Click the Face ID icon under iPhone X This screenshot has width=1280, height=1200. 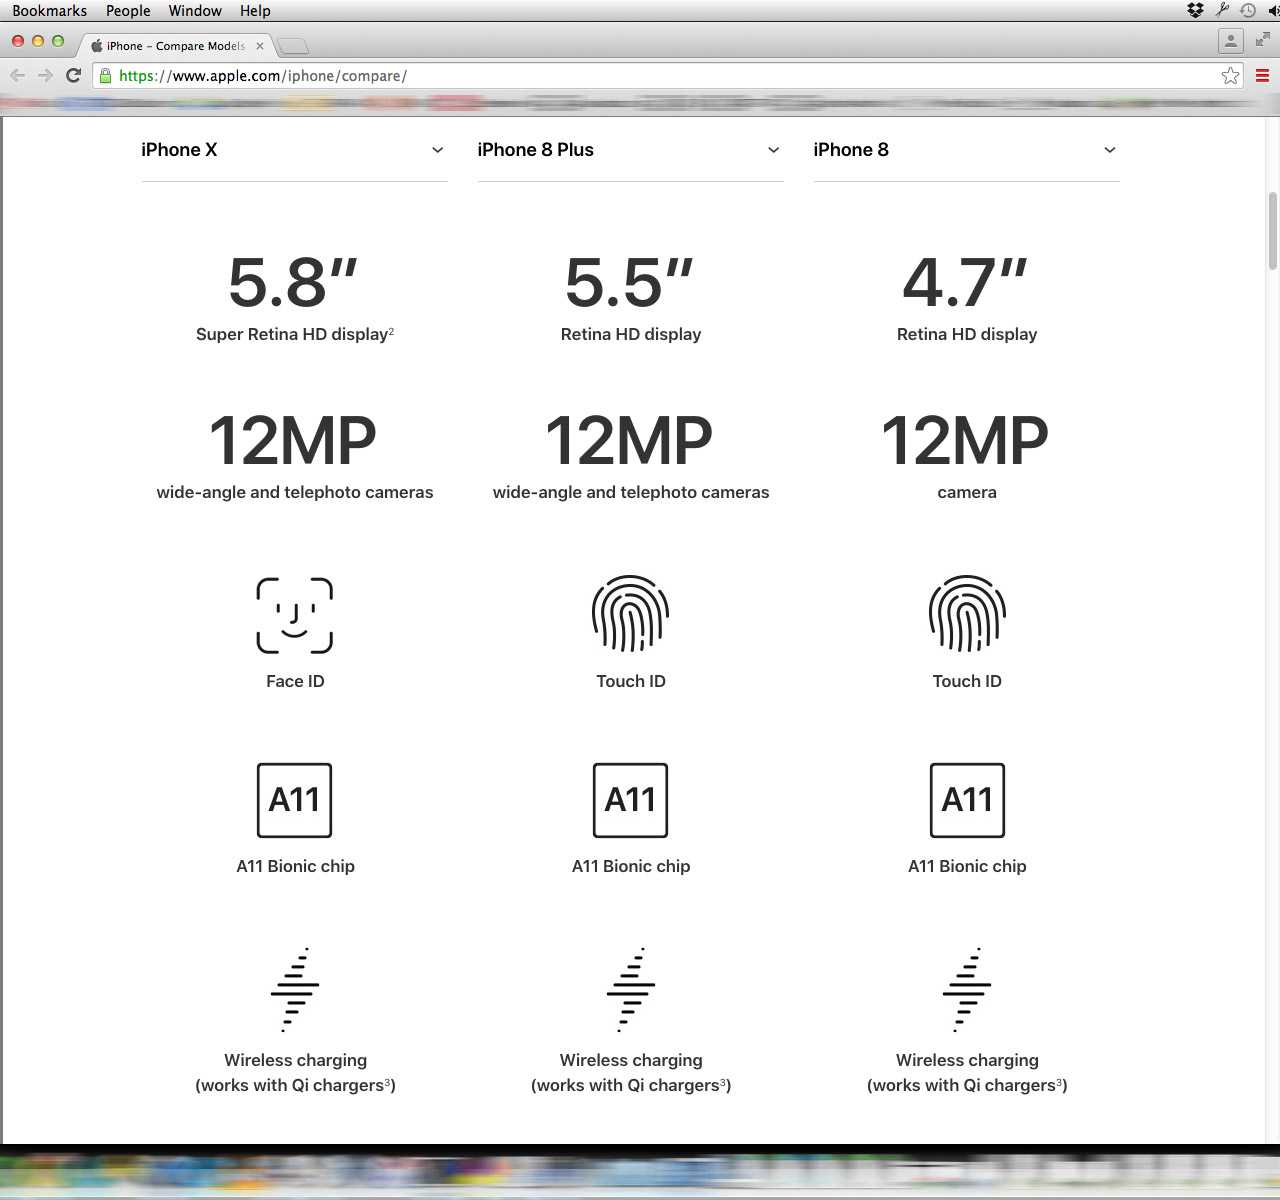[x=294, y=615]
